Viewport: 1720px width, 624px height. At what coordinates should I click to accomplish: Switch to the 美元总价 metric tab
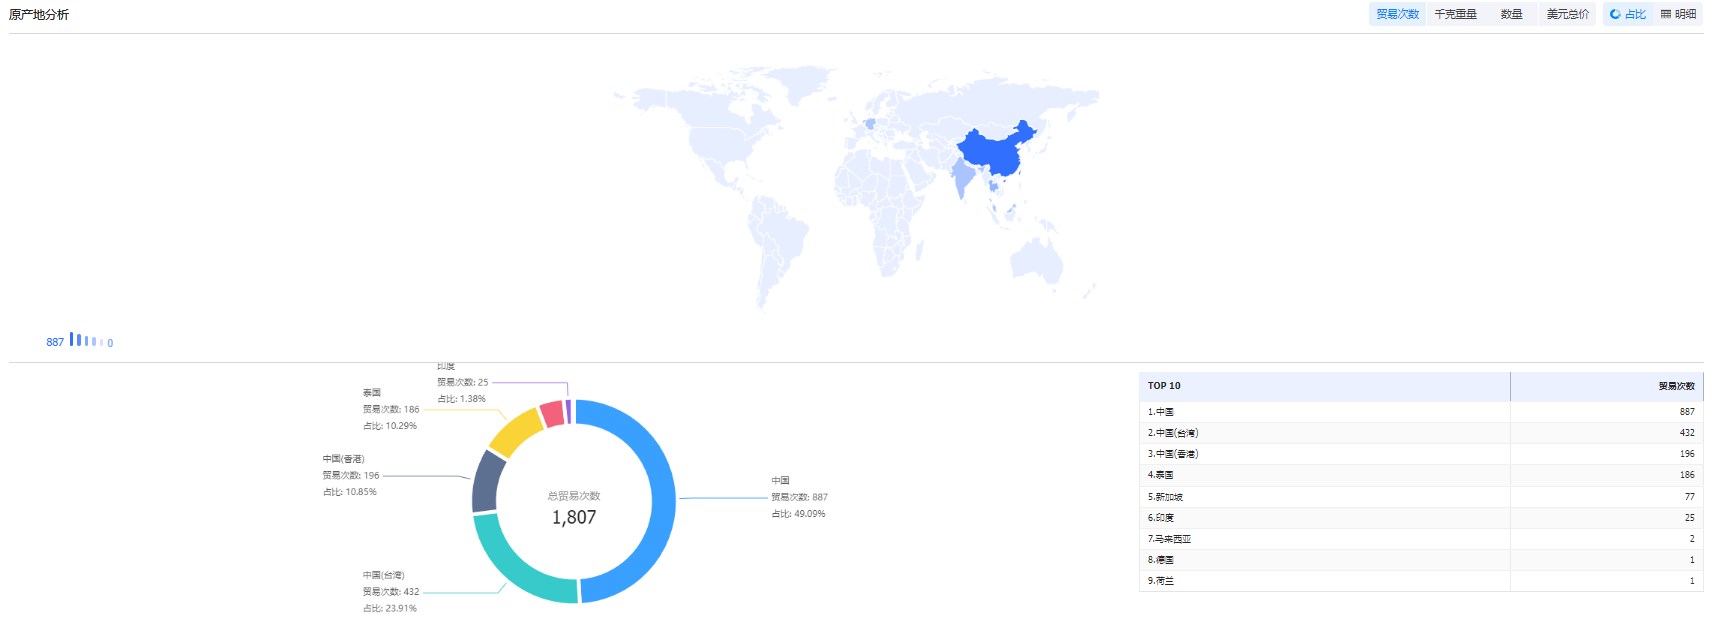coord(1567,14)
